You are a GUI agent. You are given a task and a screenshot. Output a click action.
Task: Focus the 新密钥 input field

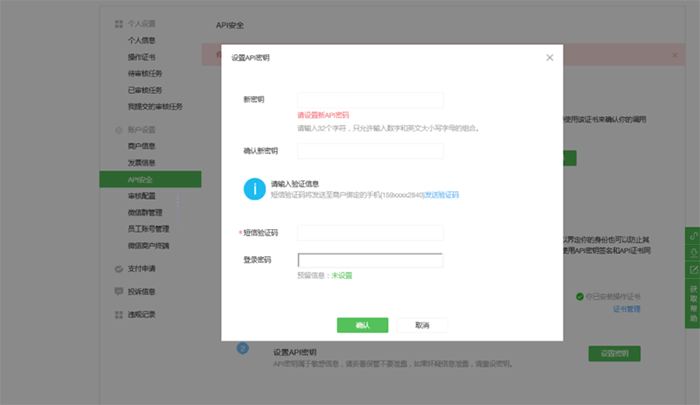click(x=370, y=100)
